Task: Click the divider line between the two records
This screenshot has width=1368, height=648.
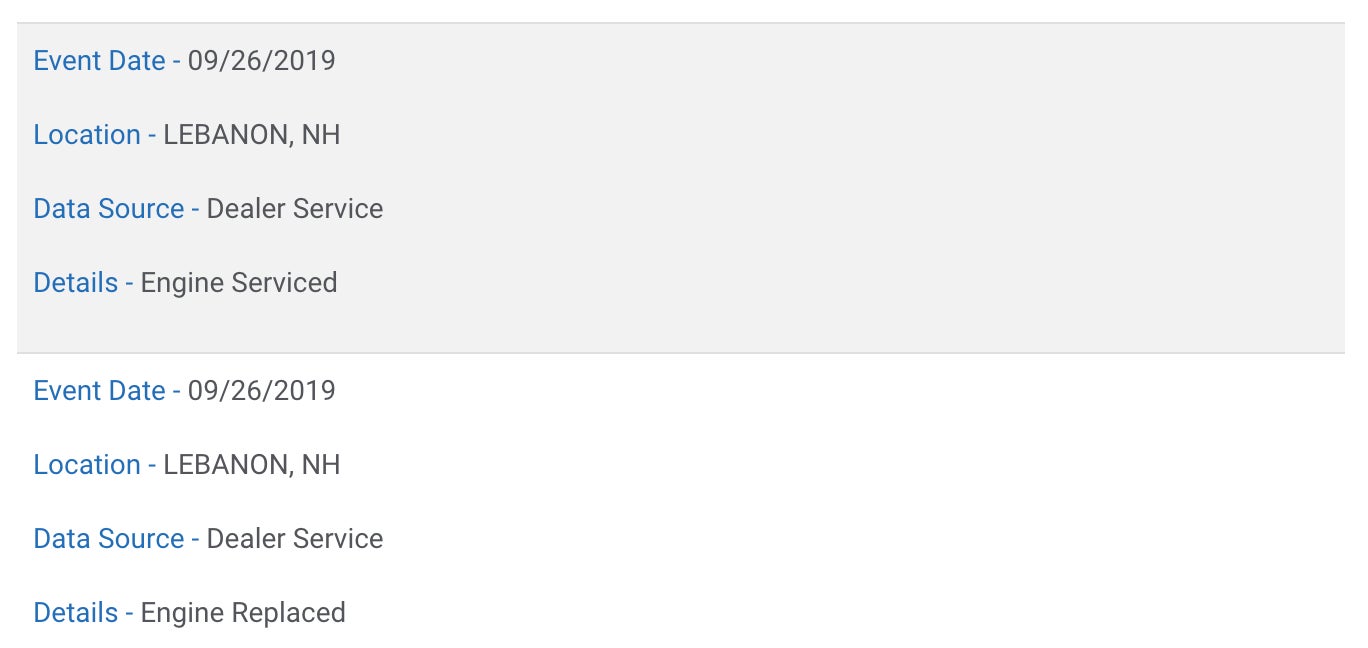Action: (x=680, y=353)
